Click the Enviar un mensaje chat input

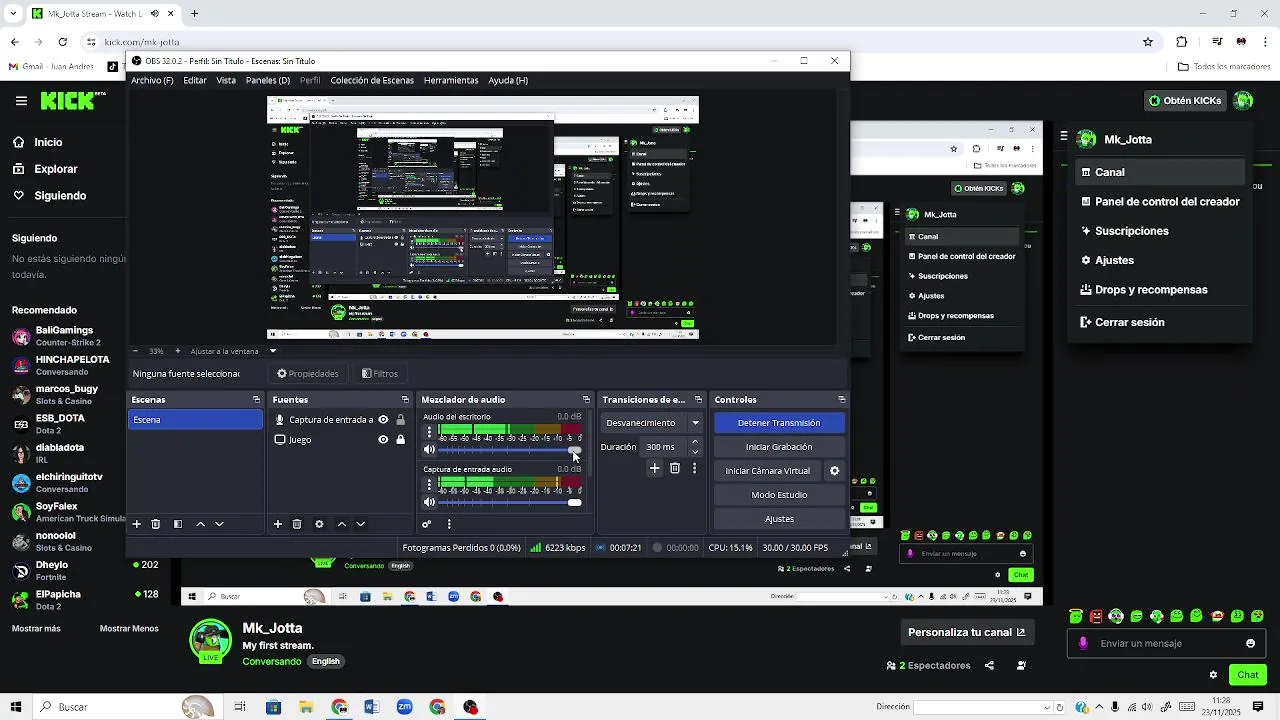1166,644
